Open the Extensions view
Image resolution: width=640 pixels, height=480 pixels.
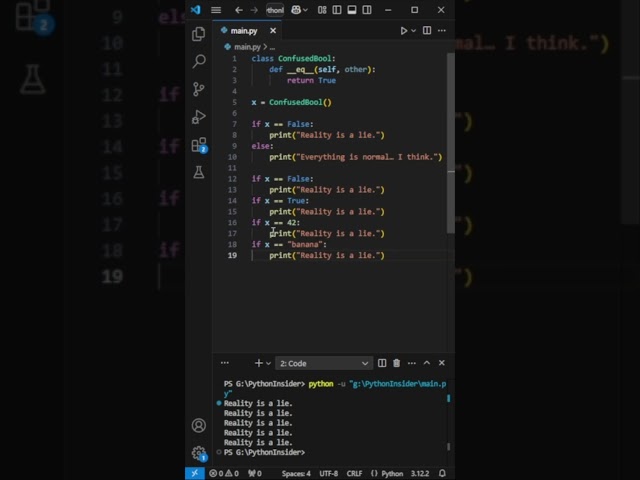click(x=199, y=144)
